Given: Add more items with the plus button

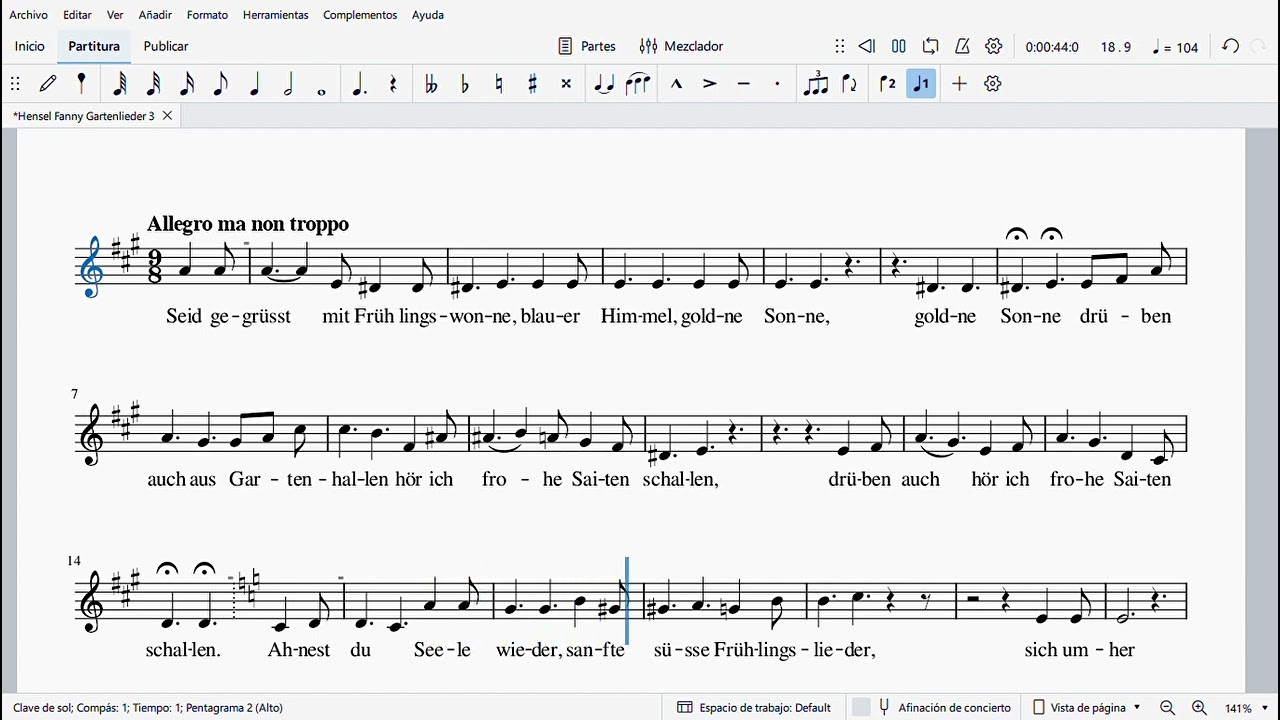Looking at the screenshot, I should 959,84.
